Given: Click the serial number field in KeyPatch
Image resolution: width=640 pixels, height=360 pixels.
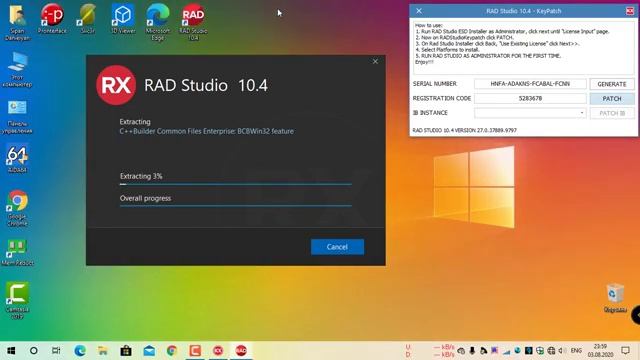Looking at the screenshot, I should pos(530,84).
